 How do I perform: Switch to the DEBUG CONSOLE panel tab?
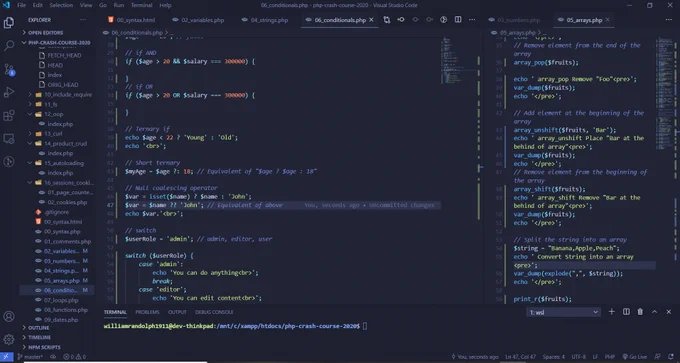point(214,312)
